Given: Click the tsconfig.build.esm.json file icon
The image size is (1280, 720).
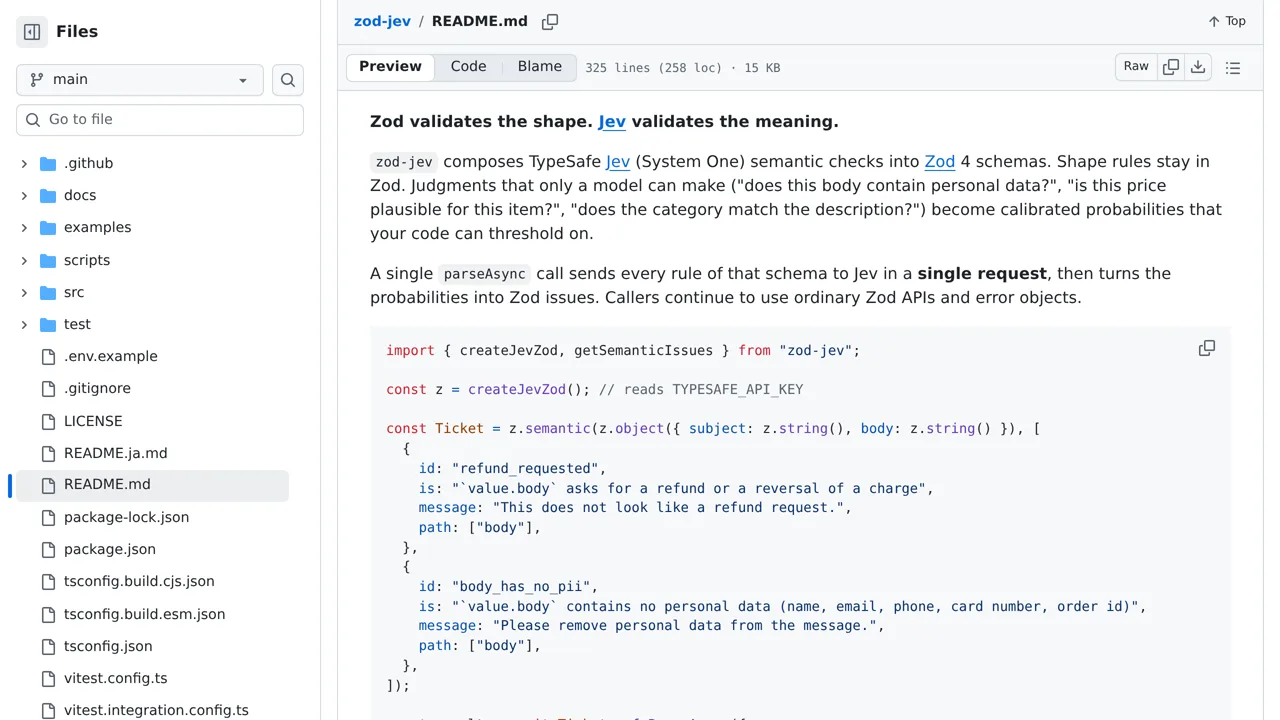Looking at the screenshot, I should click(48, 614).
